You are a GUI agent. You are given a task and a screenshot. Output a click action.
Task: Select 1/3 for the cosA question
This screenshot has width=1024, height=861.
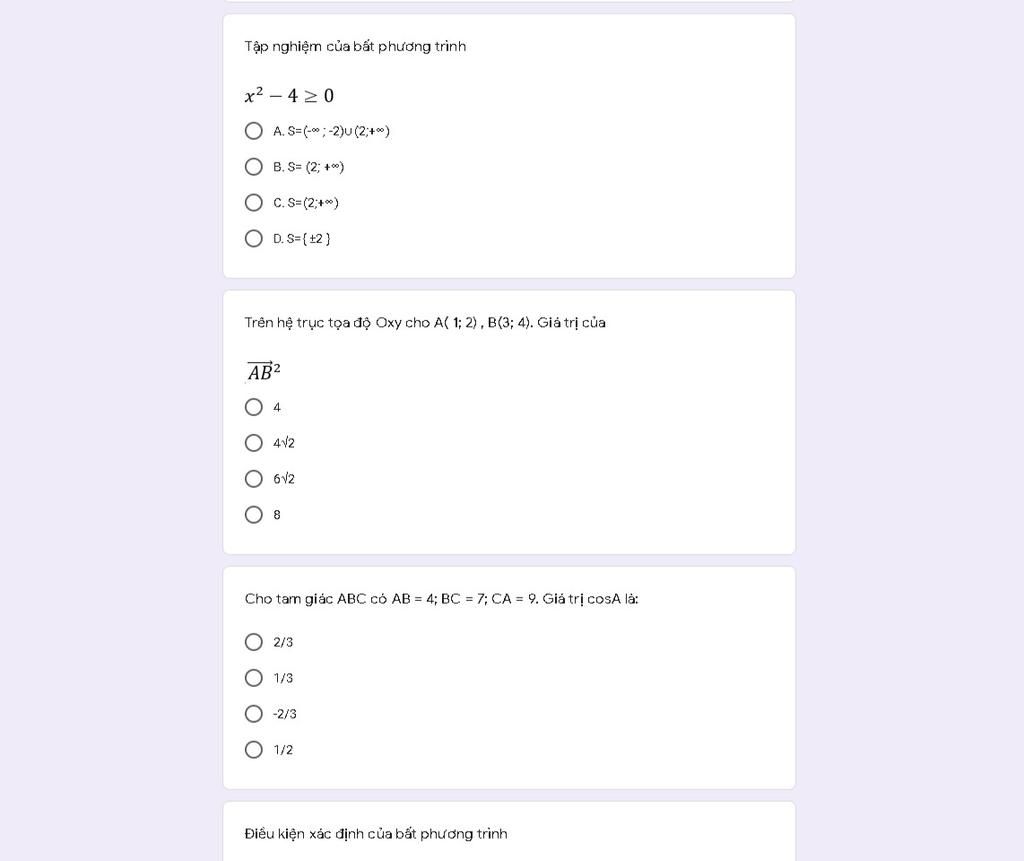point(253,678)
